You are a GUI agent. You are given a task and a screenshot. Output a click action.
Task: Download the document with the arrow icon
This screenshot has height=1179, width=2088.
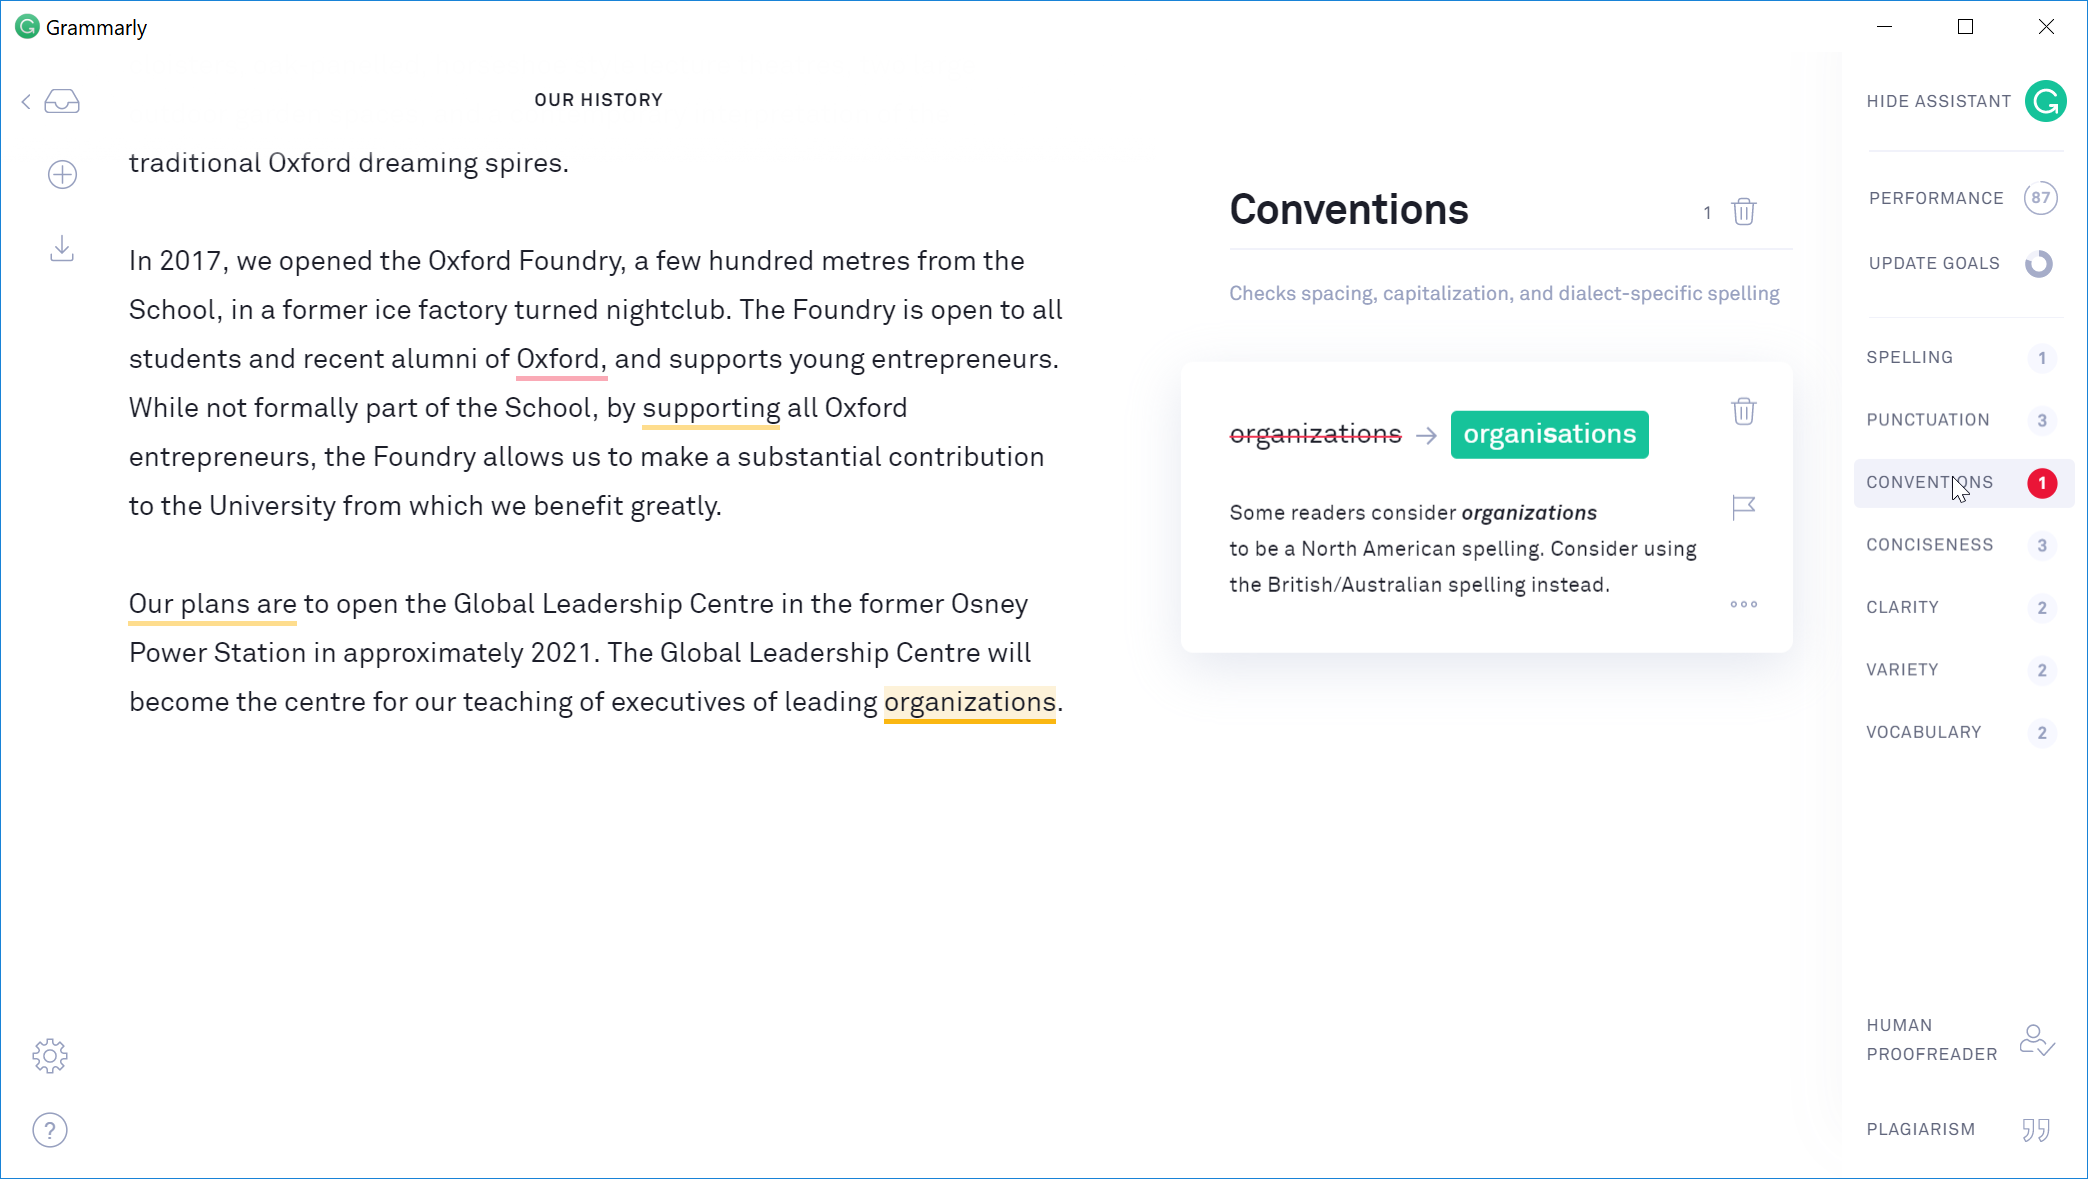click(x=62, y=249)
